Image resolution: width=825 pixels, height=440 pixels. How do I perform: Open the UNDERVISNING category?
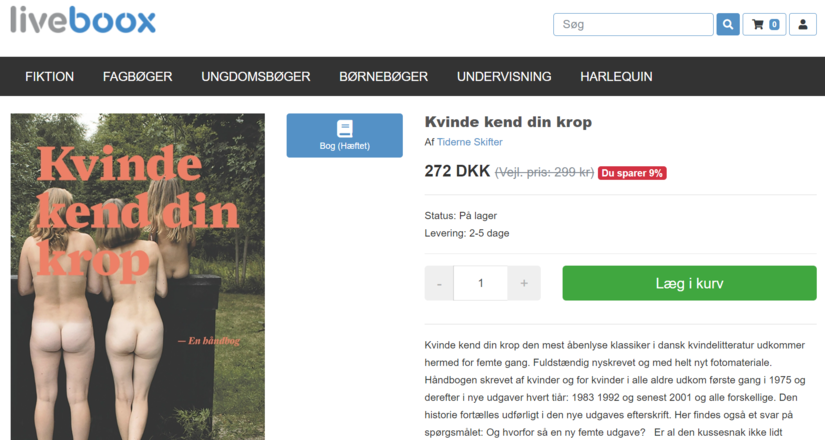pyautogui.click(x=504, y=76)
